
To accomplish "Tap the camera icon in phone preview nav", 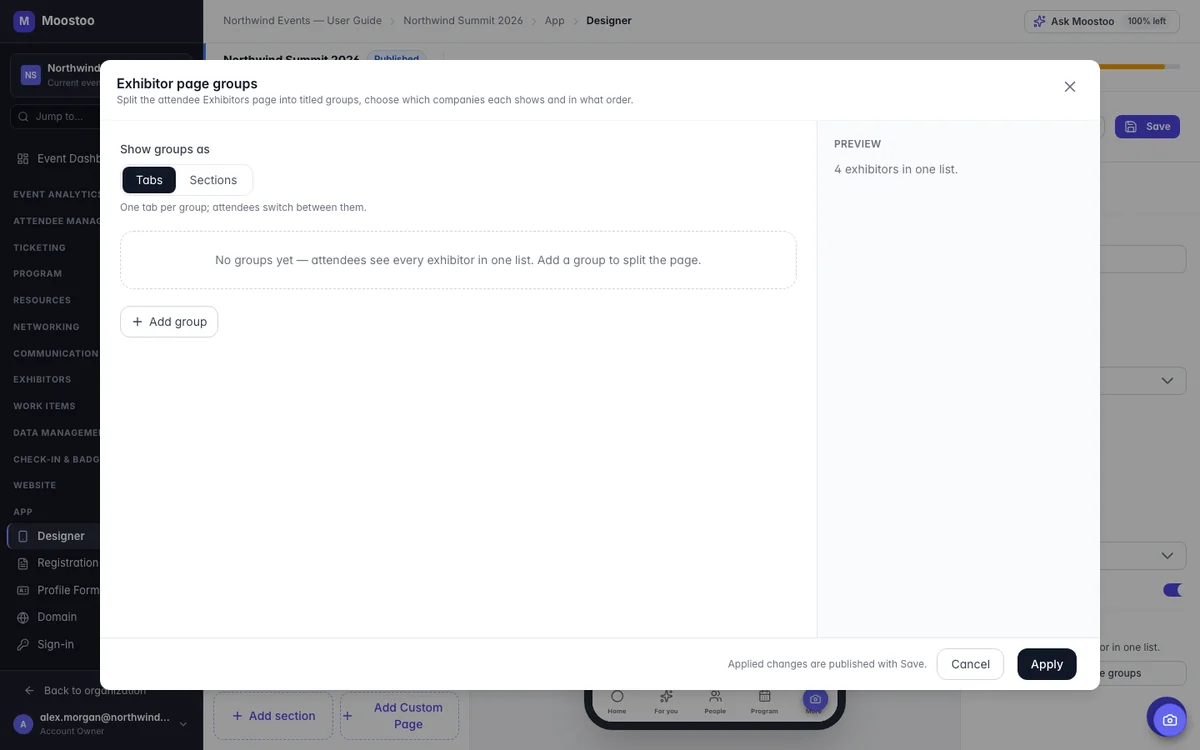I will pyautogui.click(x=815, y=699).
